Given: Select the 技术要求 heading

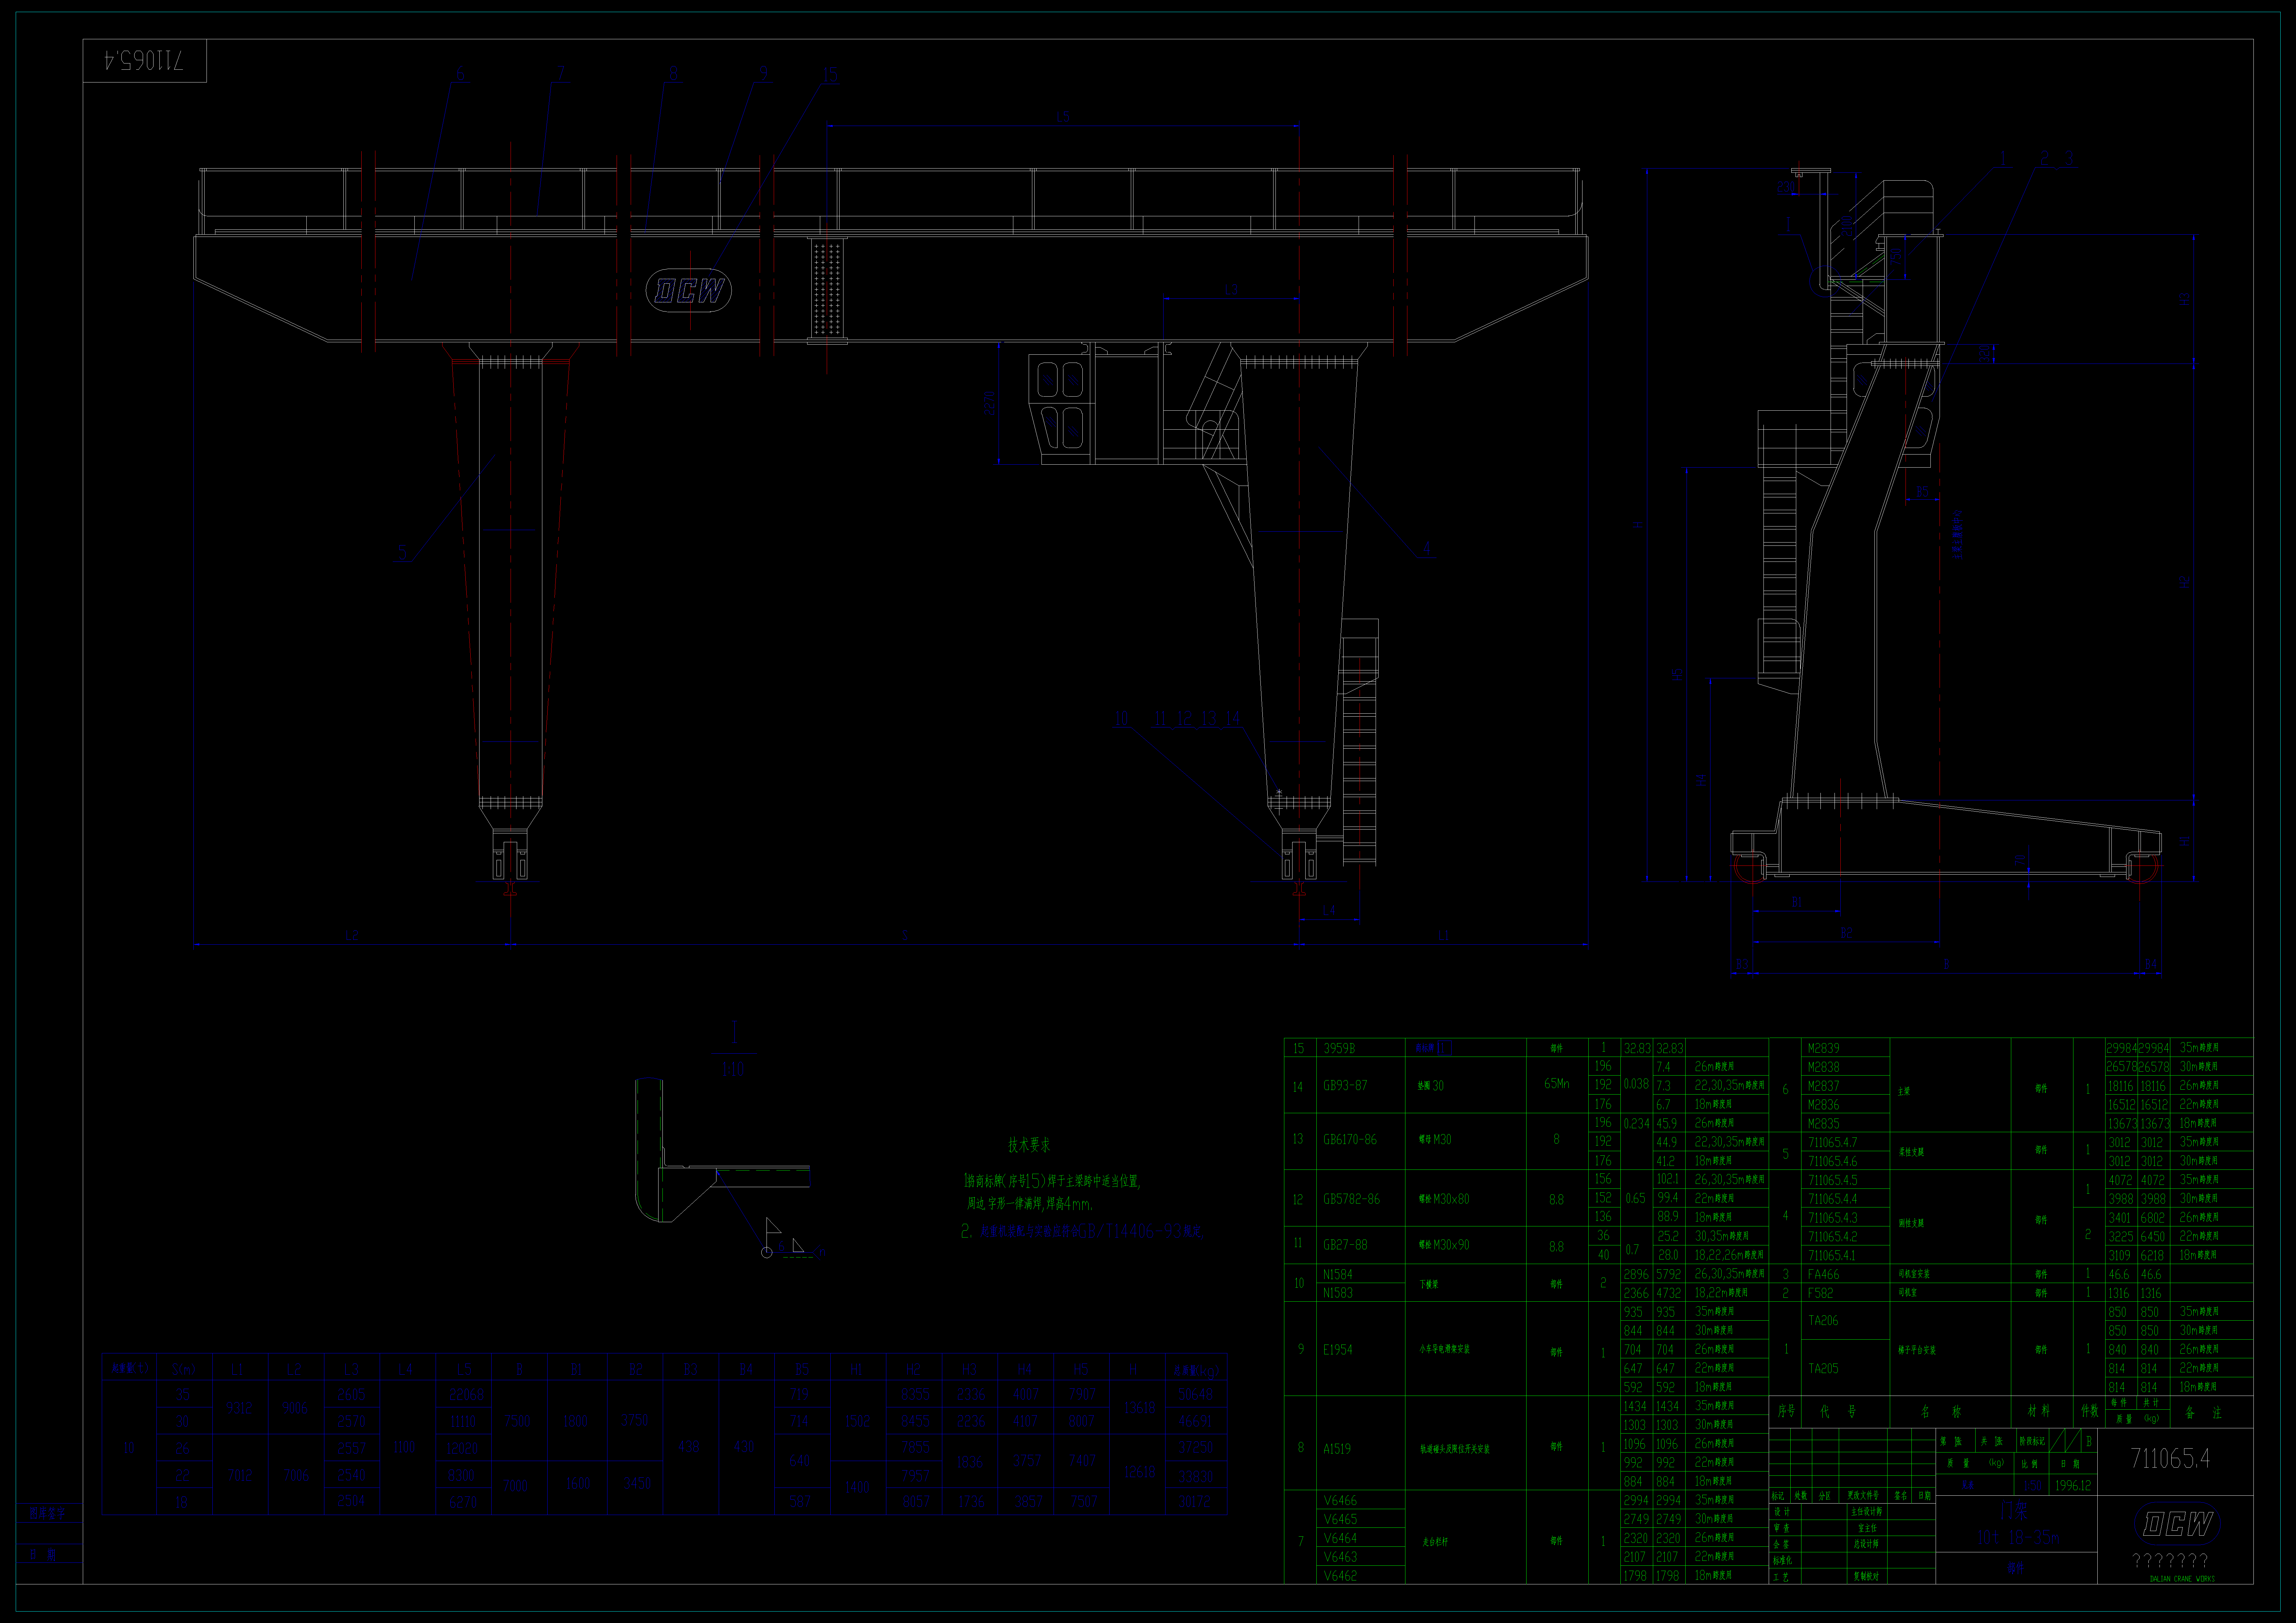Looking at the screenshot, I should 1029,1145.
